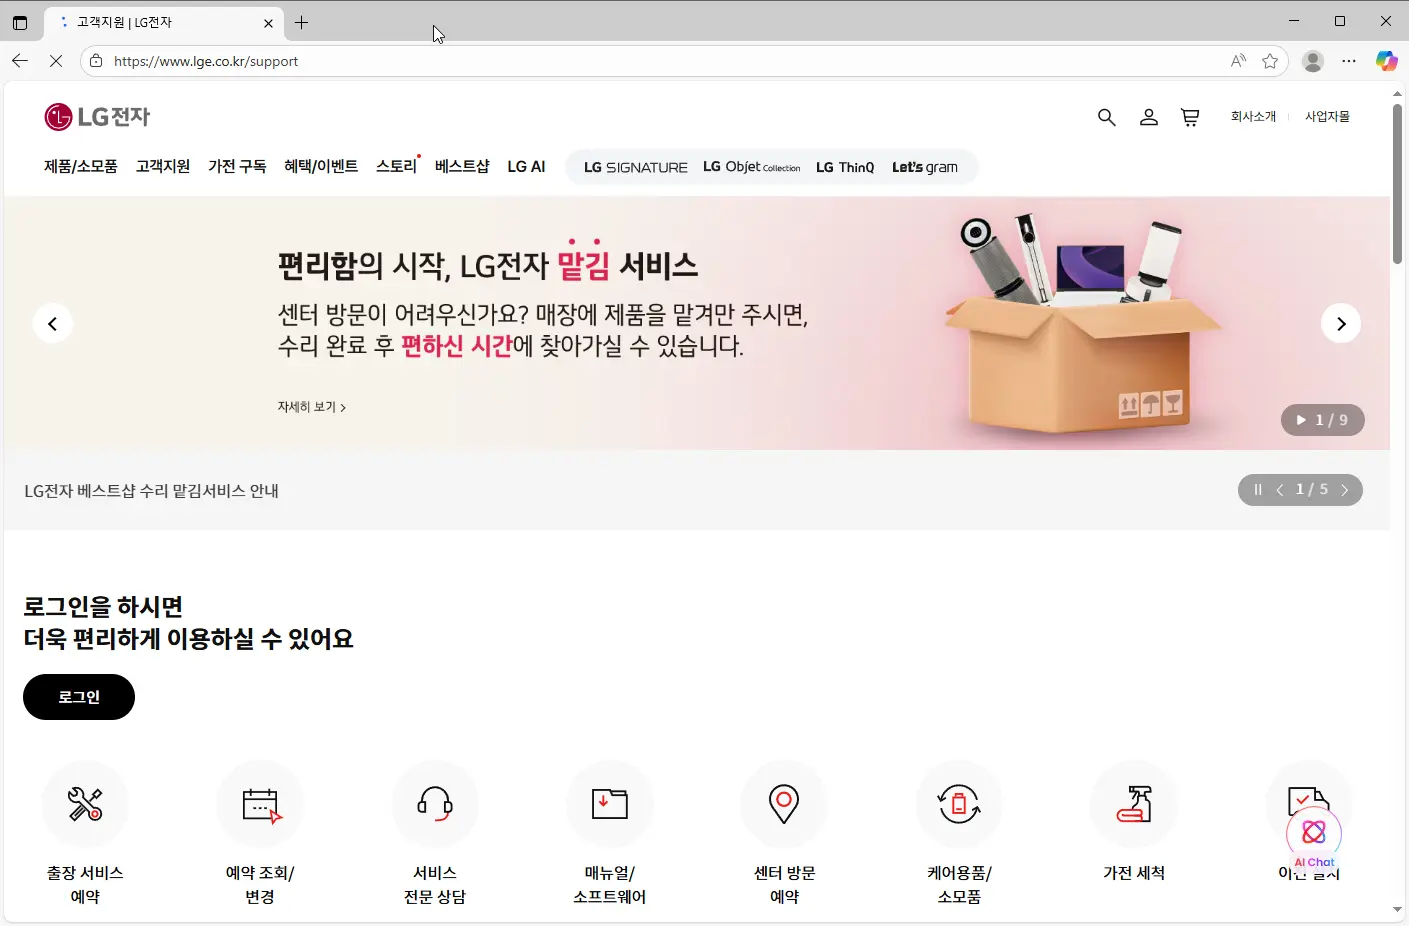This screenshot has height=926, width=1409.
Task: Open 케어용품/소모품 refresh icon
Action: (x=959, y=804)
